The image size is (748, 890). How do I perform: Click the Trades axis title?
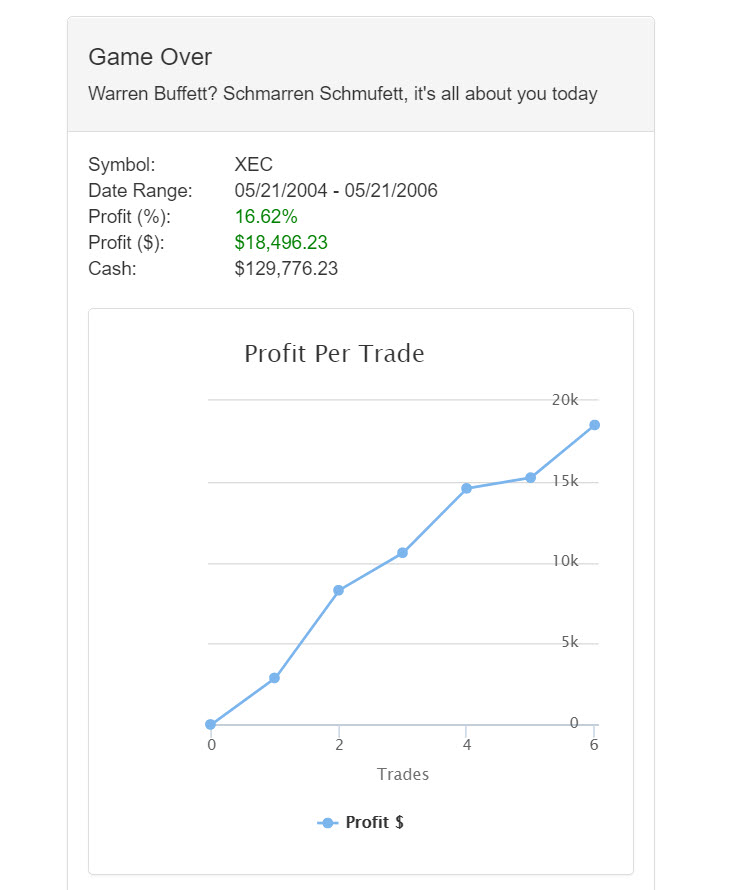pos(403,774)
